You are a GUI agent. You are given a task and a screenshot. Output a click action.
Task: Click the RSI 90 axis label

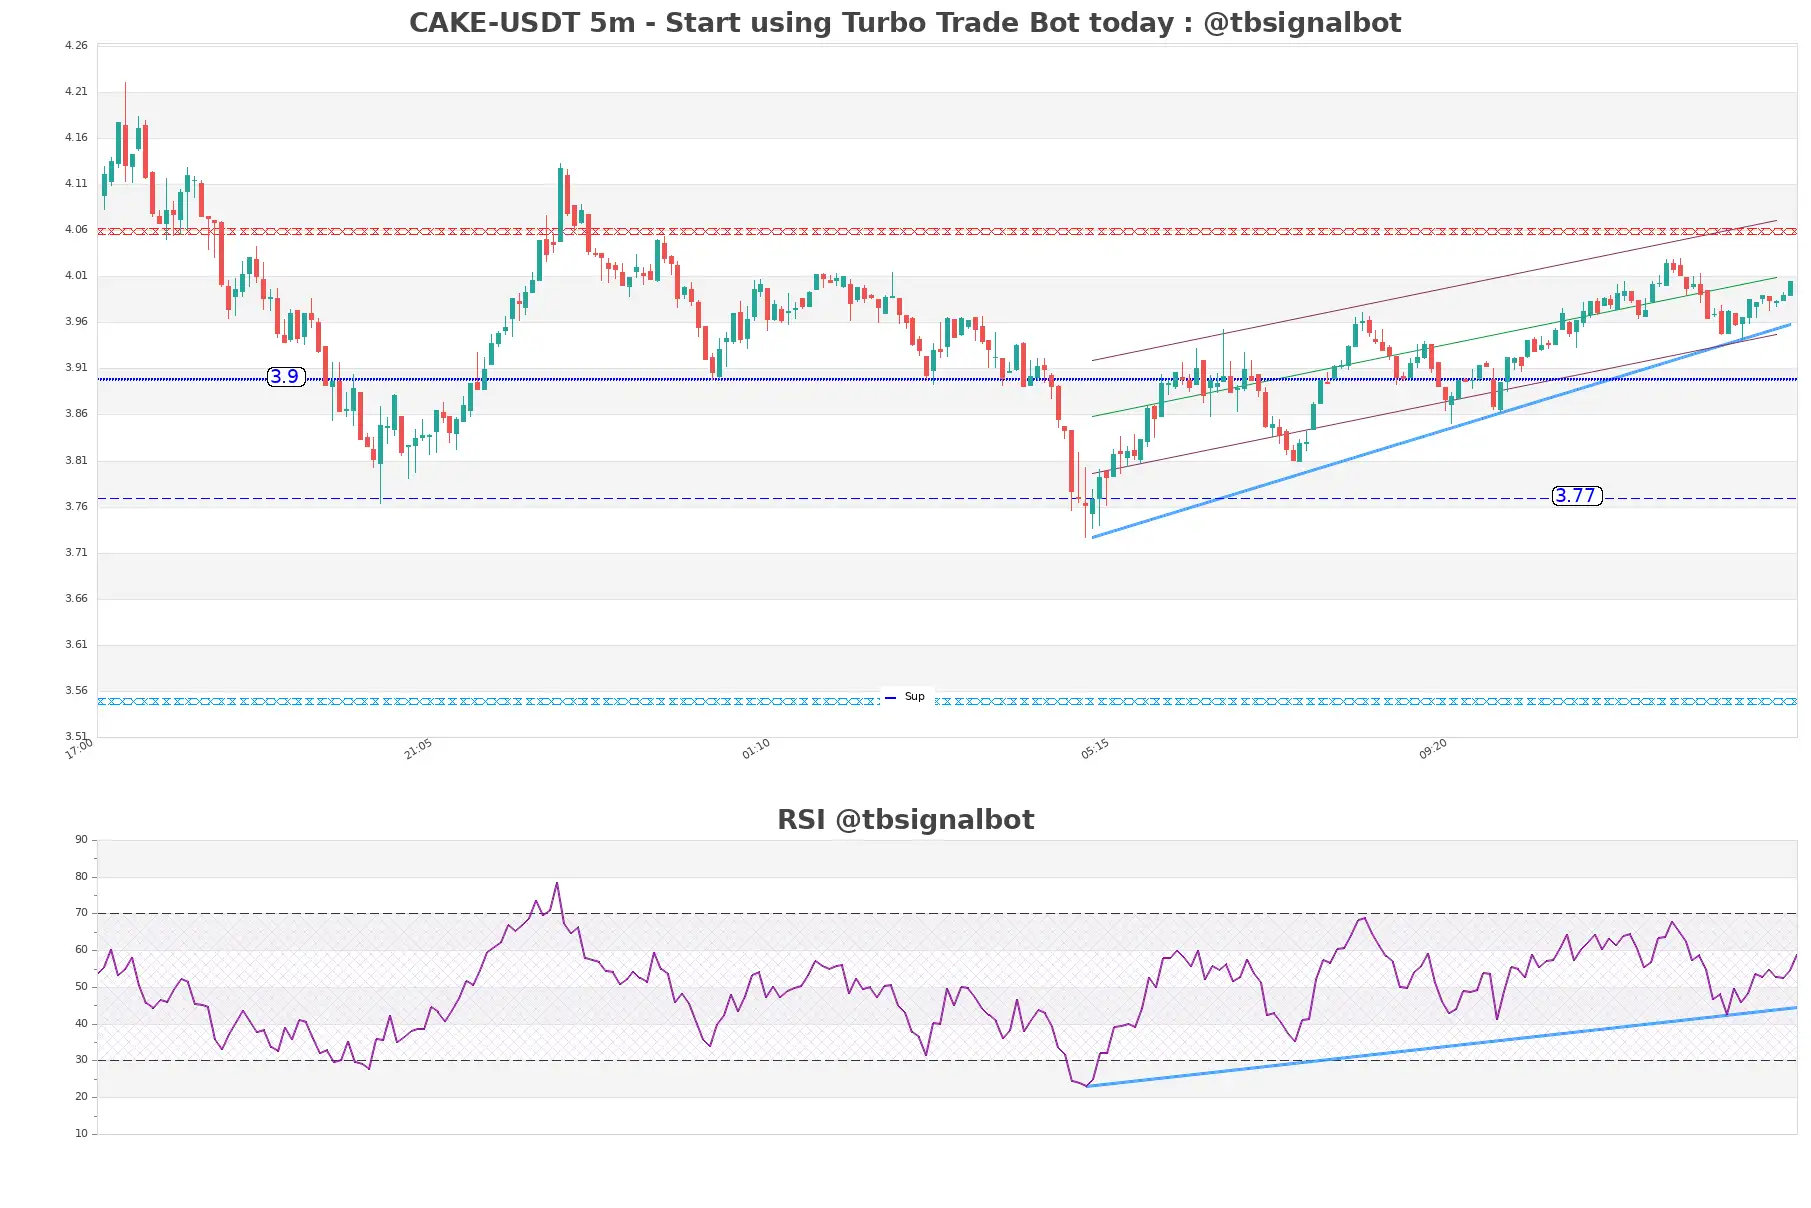[81, 840]
